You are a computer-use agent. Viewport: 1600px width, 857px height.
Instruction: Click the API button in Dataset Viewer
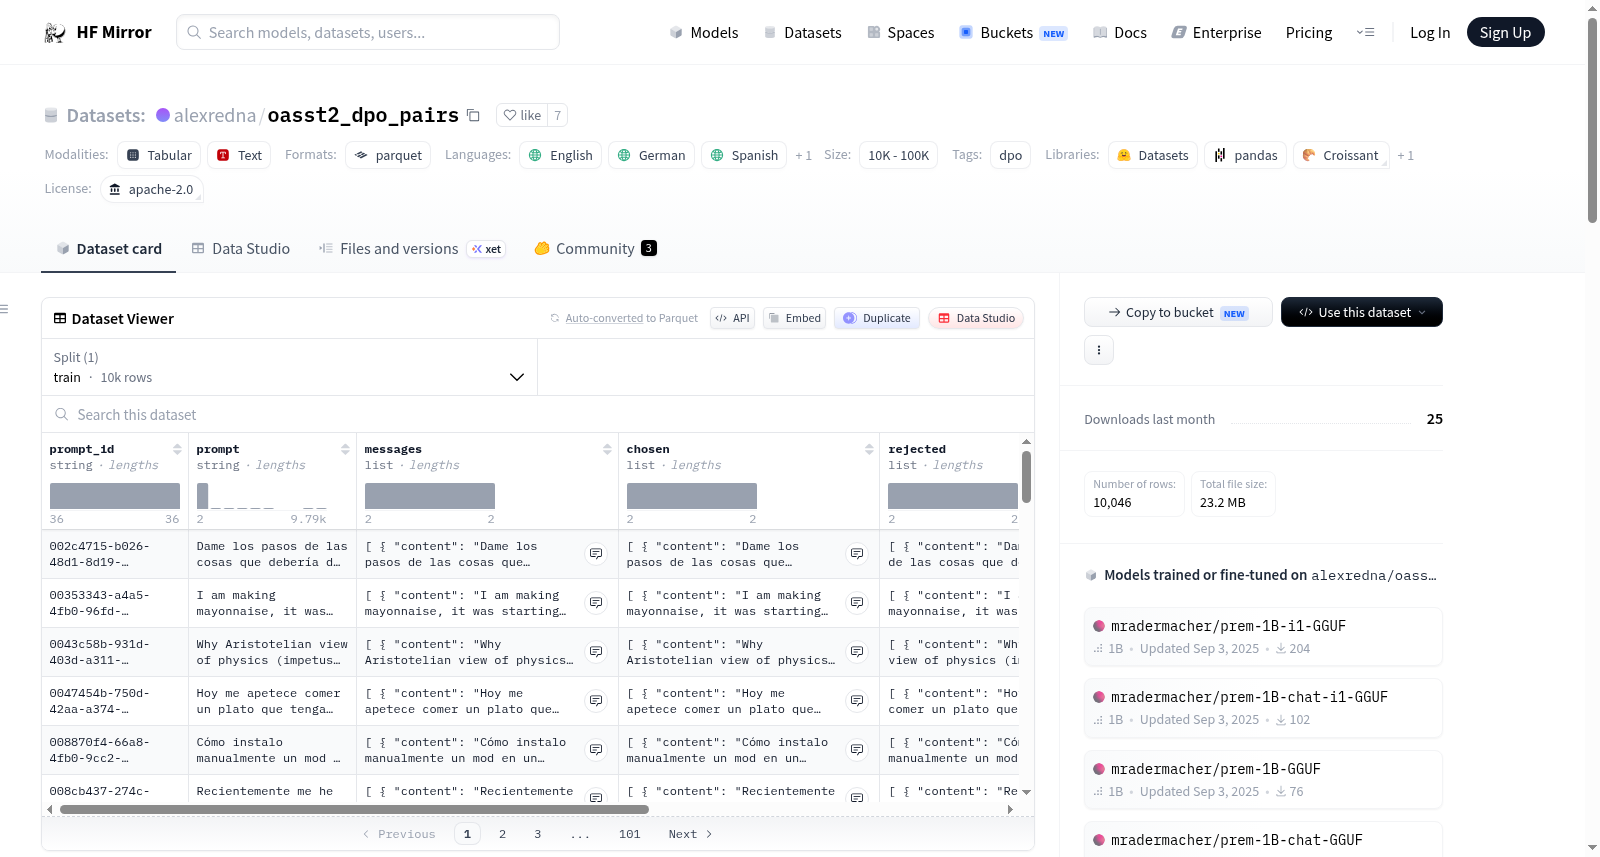tap(732, 318)
